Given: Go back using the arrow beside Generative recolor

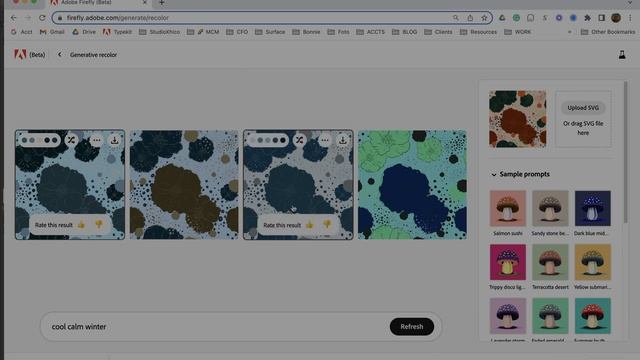Looking at the screenshot, I should click(x=60, y=54).
